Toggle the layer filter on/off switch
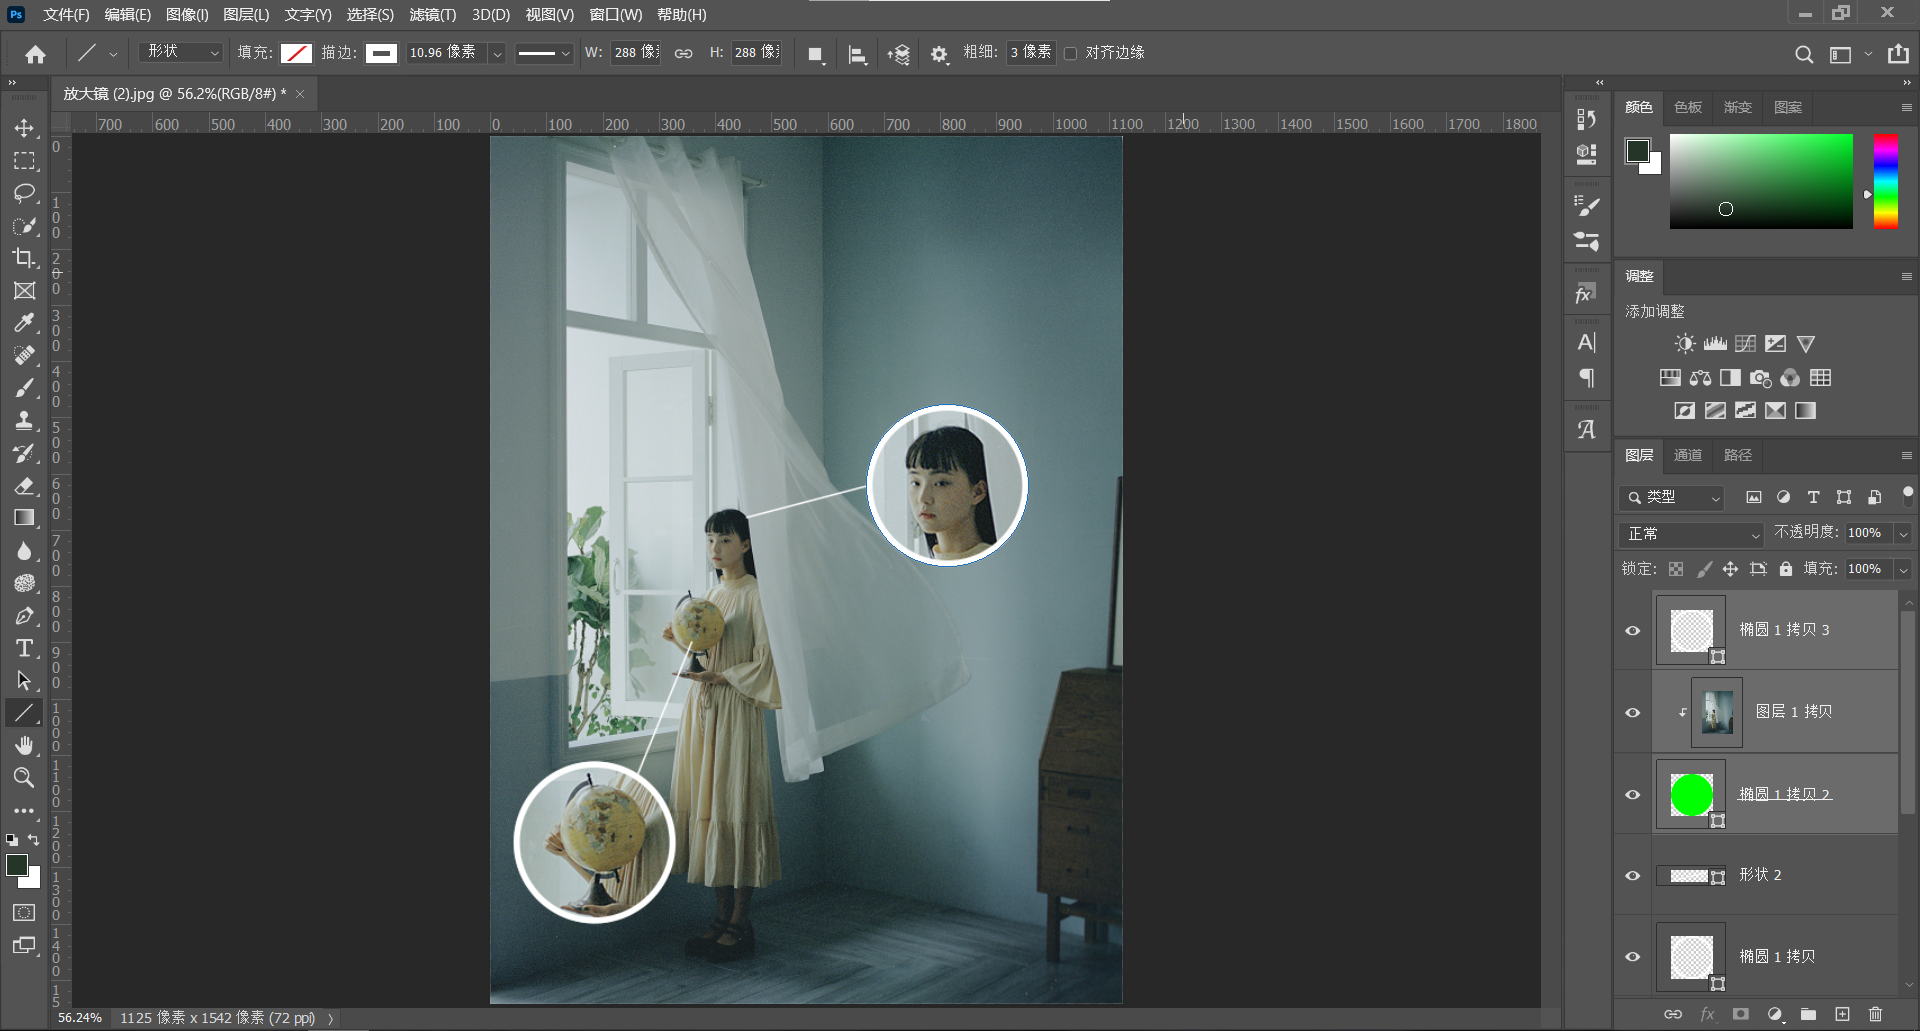Viewport: 1920px width, 1031px height. pyautogui.click(x=1907, y=494)
